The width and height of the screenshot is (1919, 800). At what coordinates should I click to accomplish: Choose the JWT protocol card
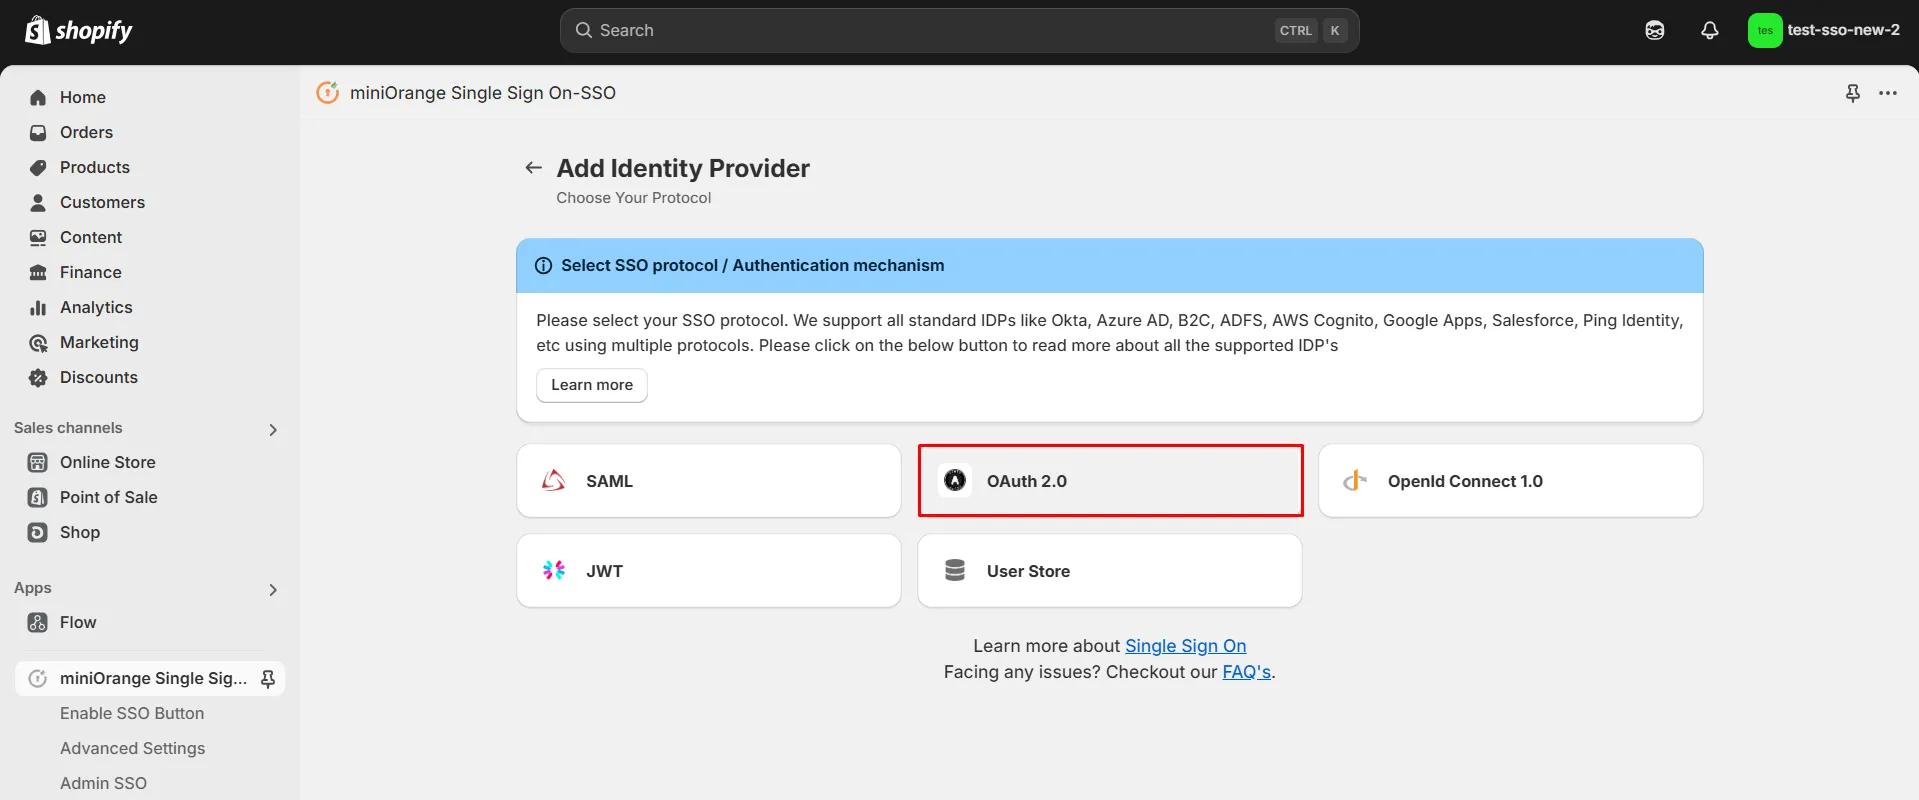click(x=709, y=571)
